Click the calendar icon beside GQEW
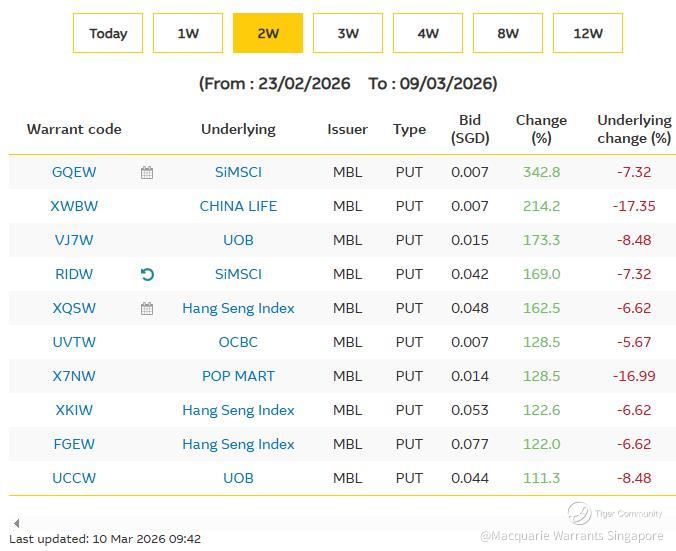 click(x=147, y=172)
